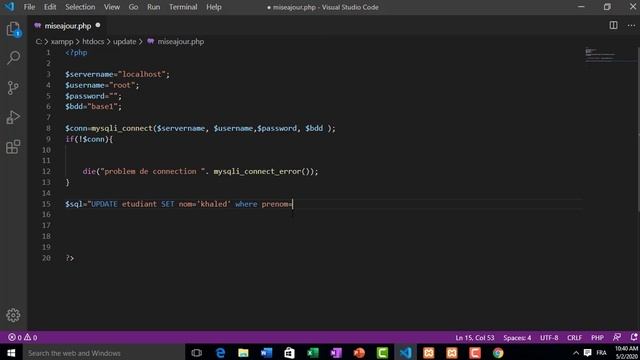This screenshot has height=360, width=640.
Task: Open the red Camtasia recorder taskbar icon
Action: tap(475, 353)
